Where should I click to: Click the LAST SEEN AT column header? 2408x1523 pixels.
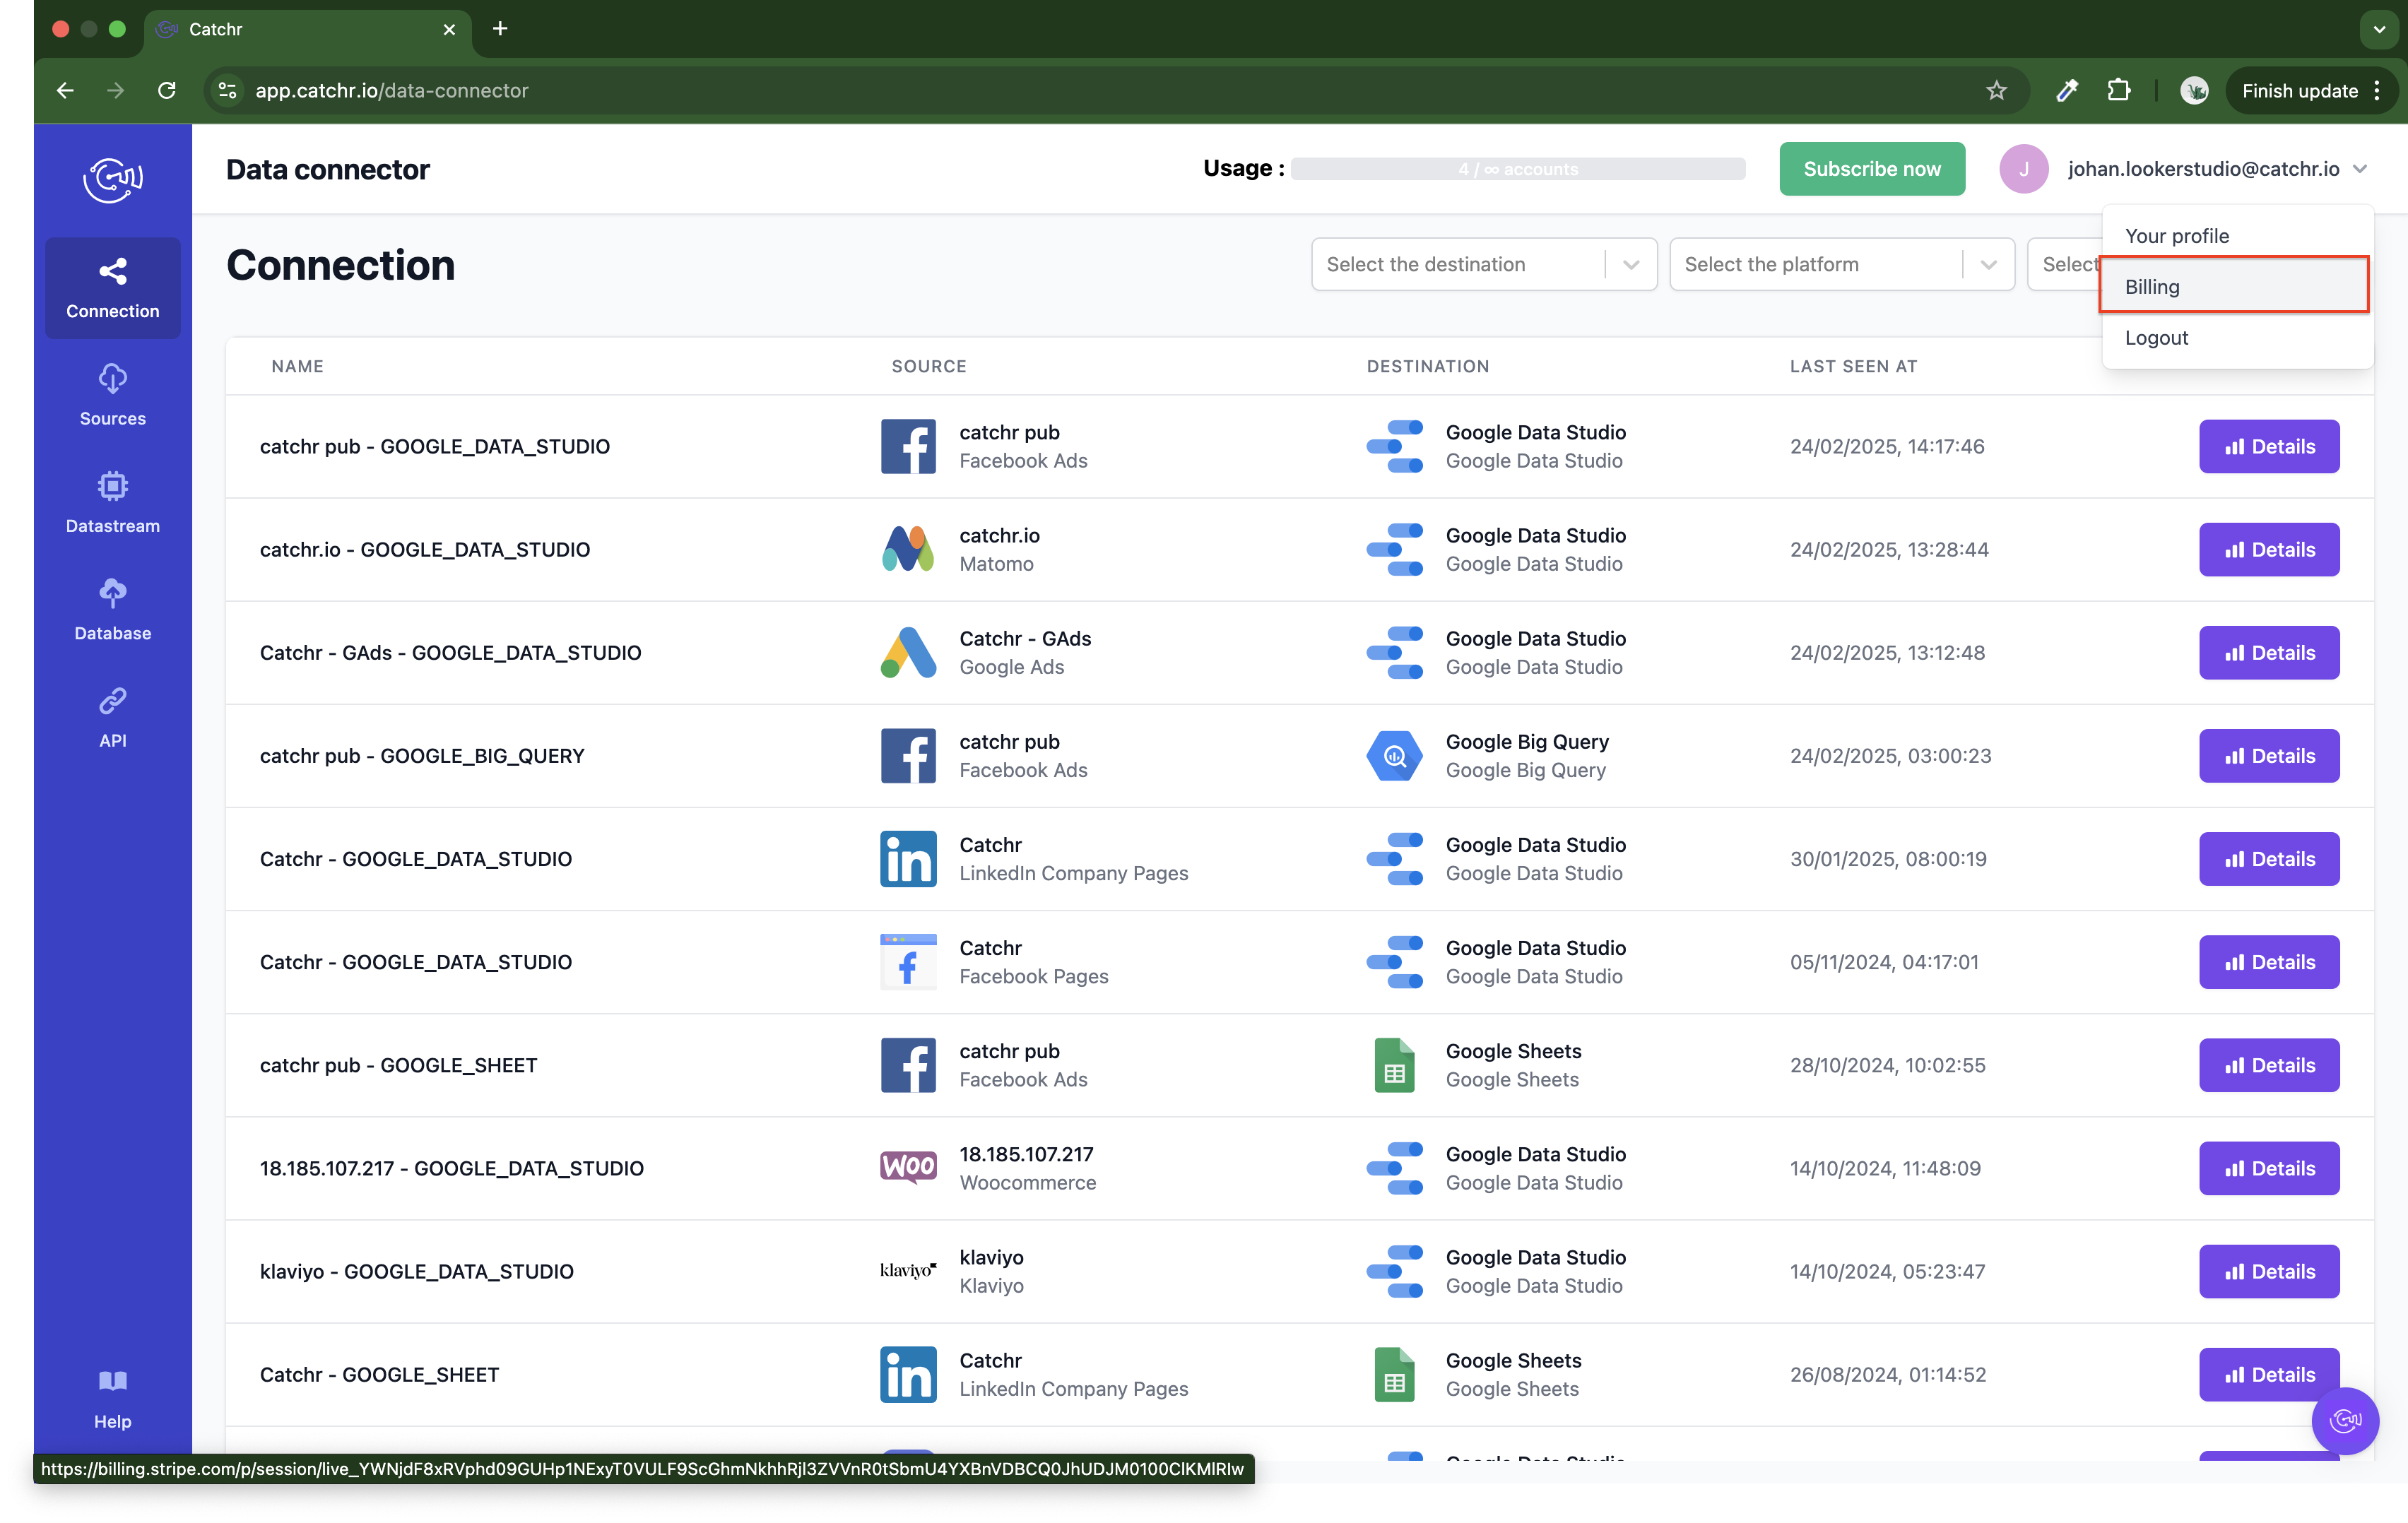pos(1853,366)
